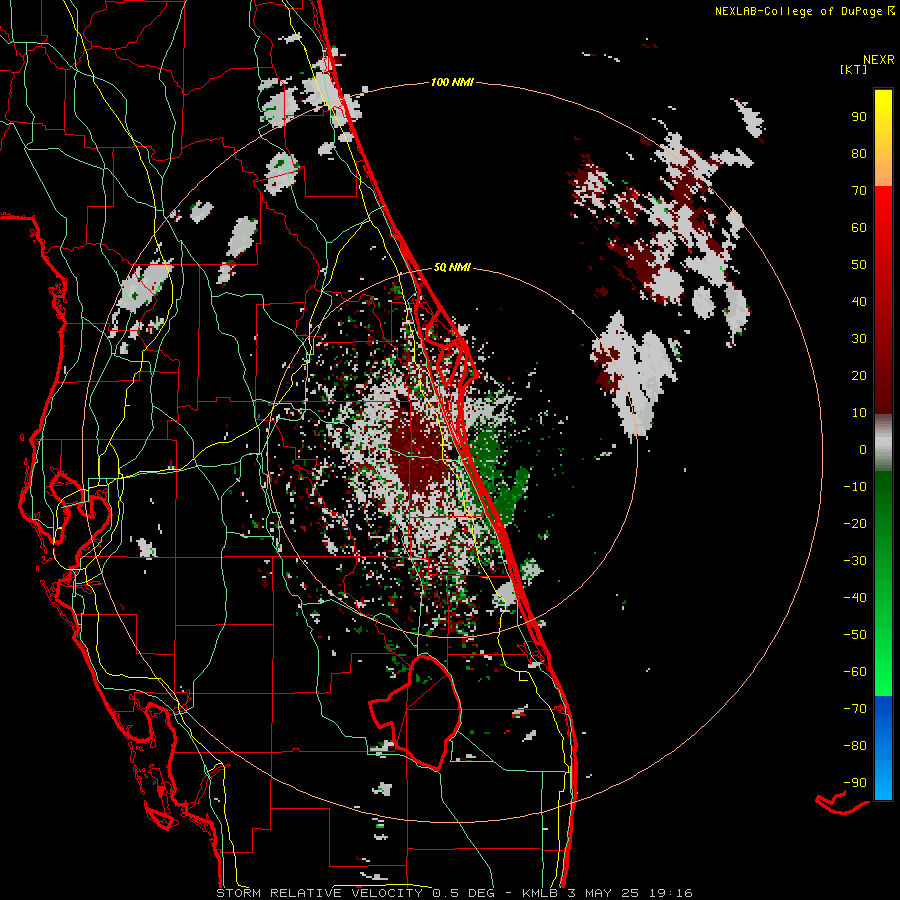The width and height of the screenshot is (900, 900).
Task: Select the 50 NMI range ring label
Action: click(452, 267)
